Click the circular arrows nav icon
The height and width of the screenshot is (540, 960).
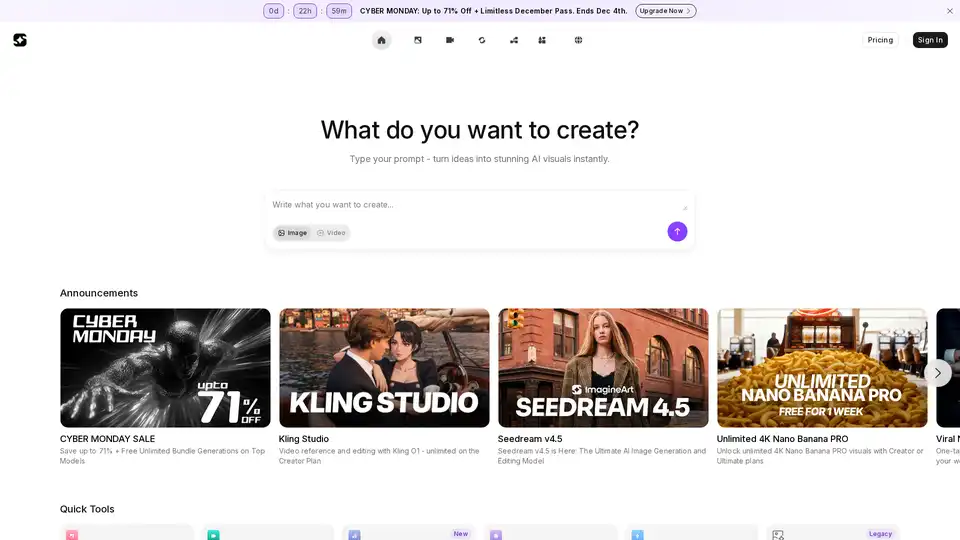point(482,40)
